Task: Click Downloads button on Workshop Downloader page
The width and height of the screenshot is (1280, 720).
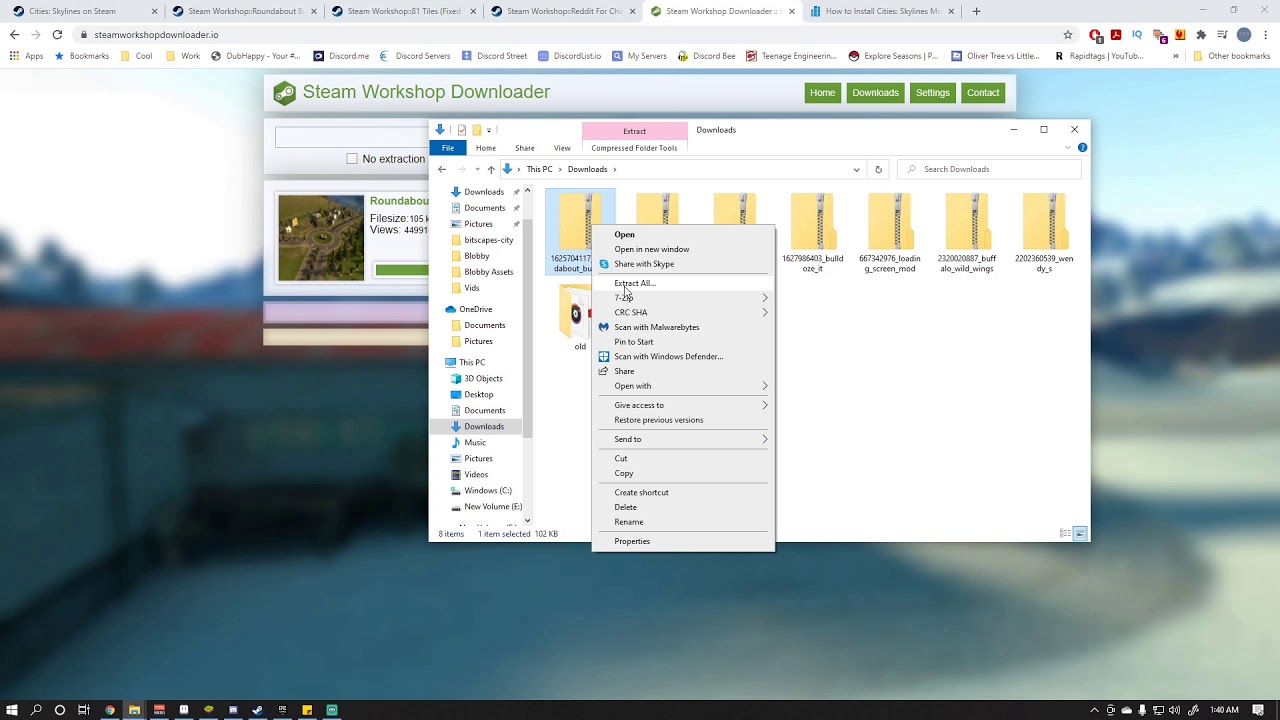Action: [875, 93]
